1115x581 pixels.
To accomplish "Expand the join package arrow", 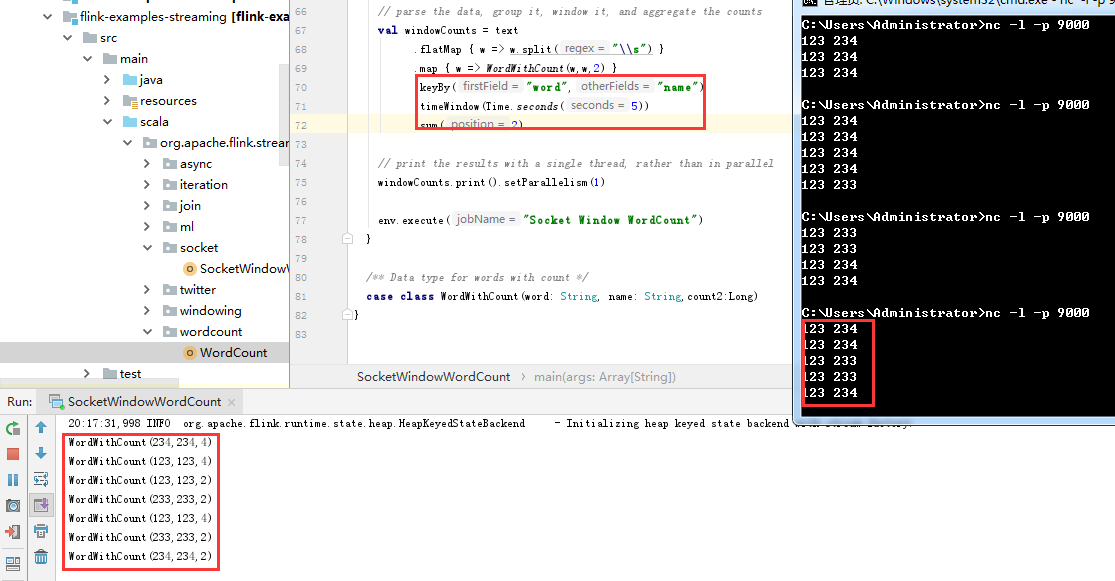I will 147,206.
